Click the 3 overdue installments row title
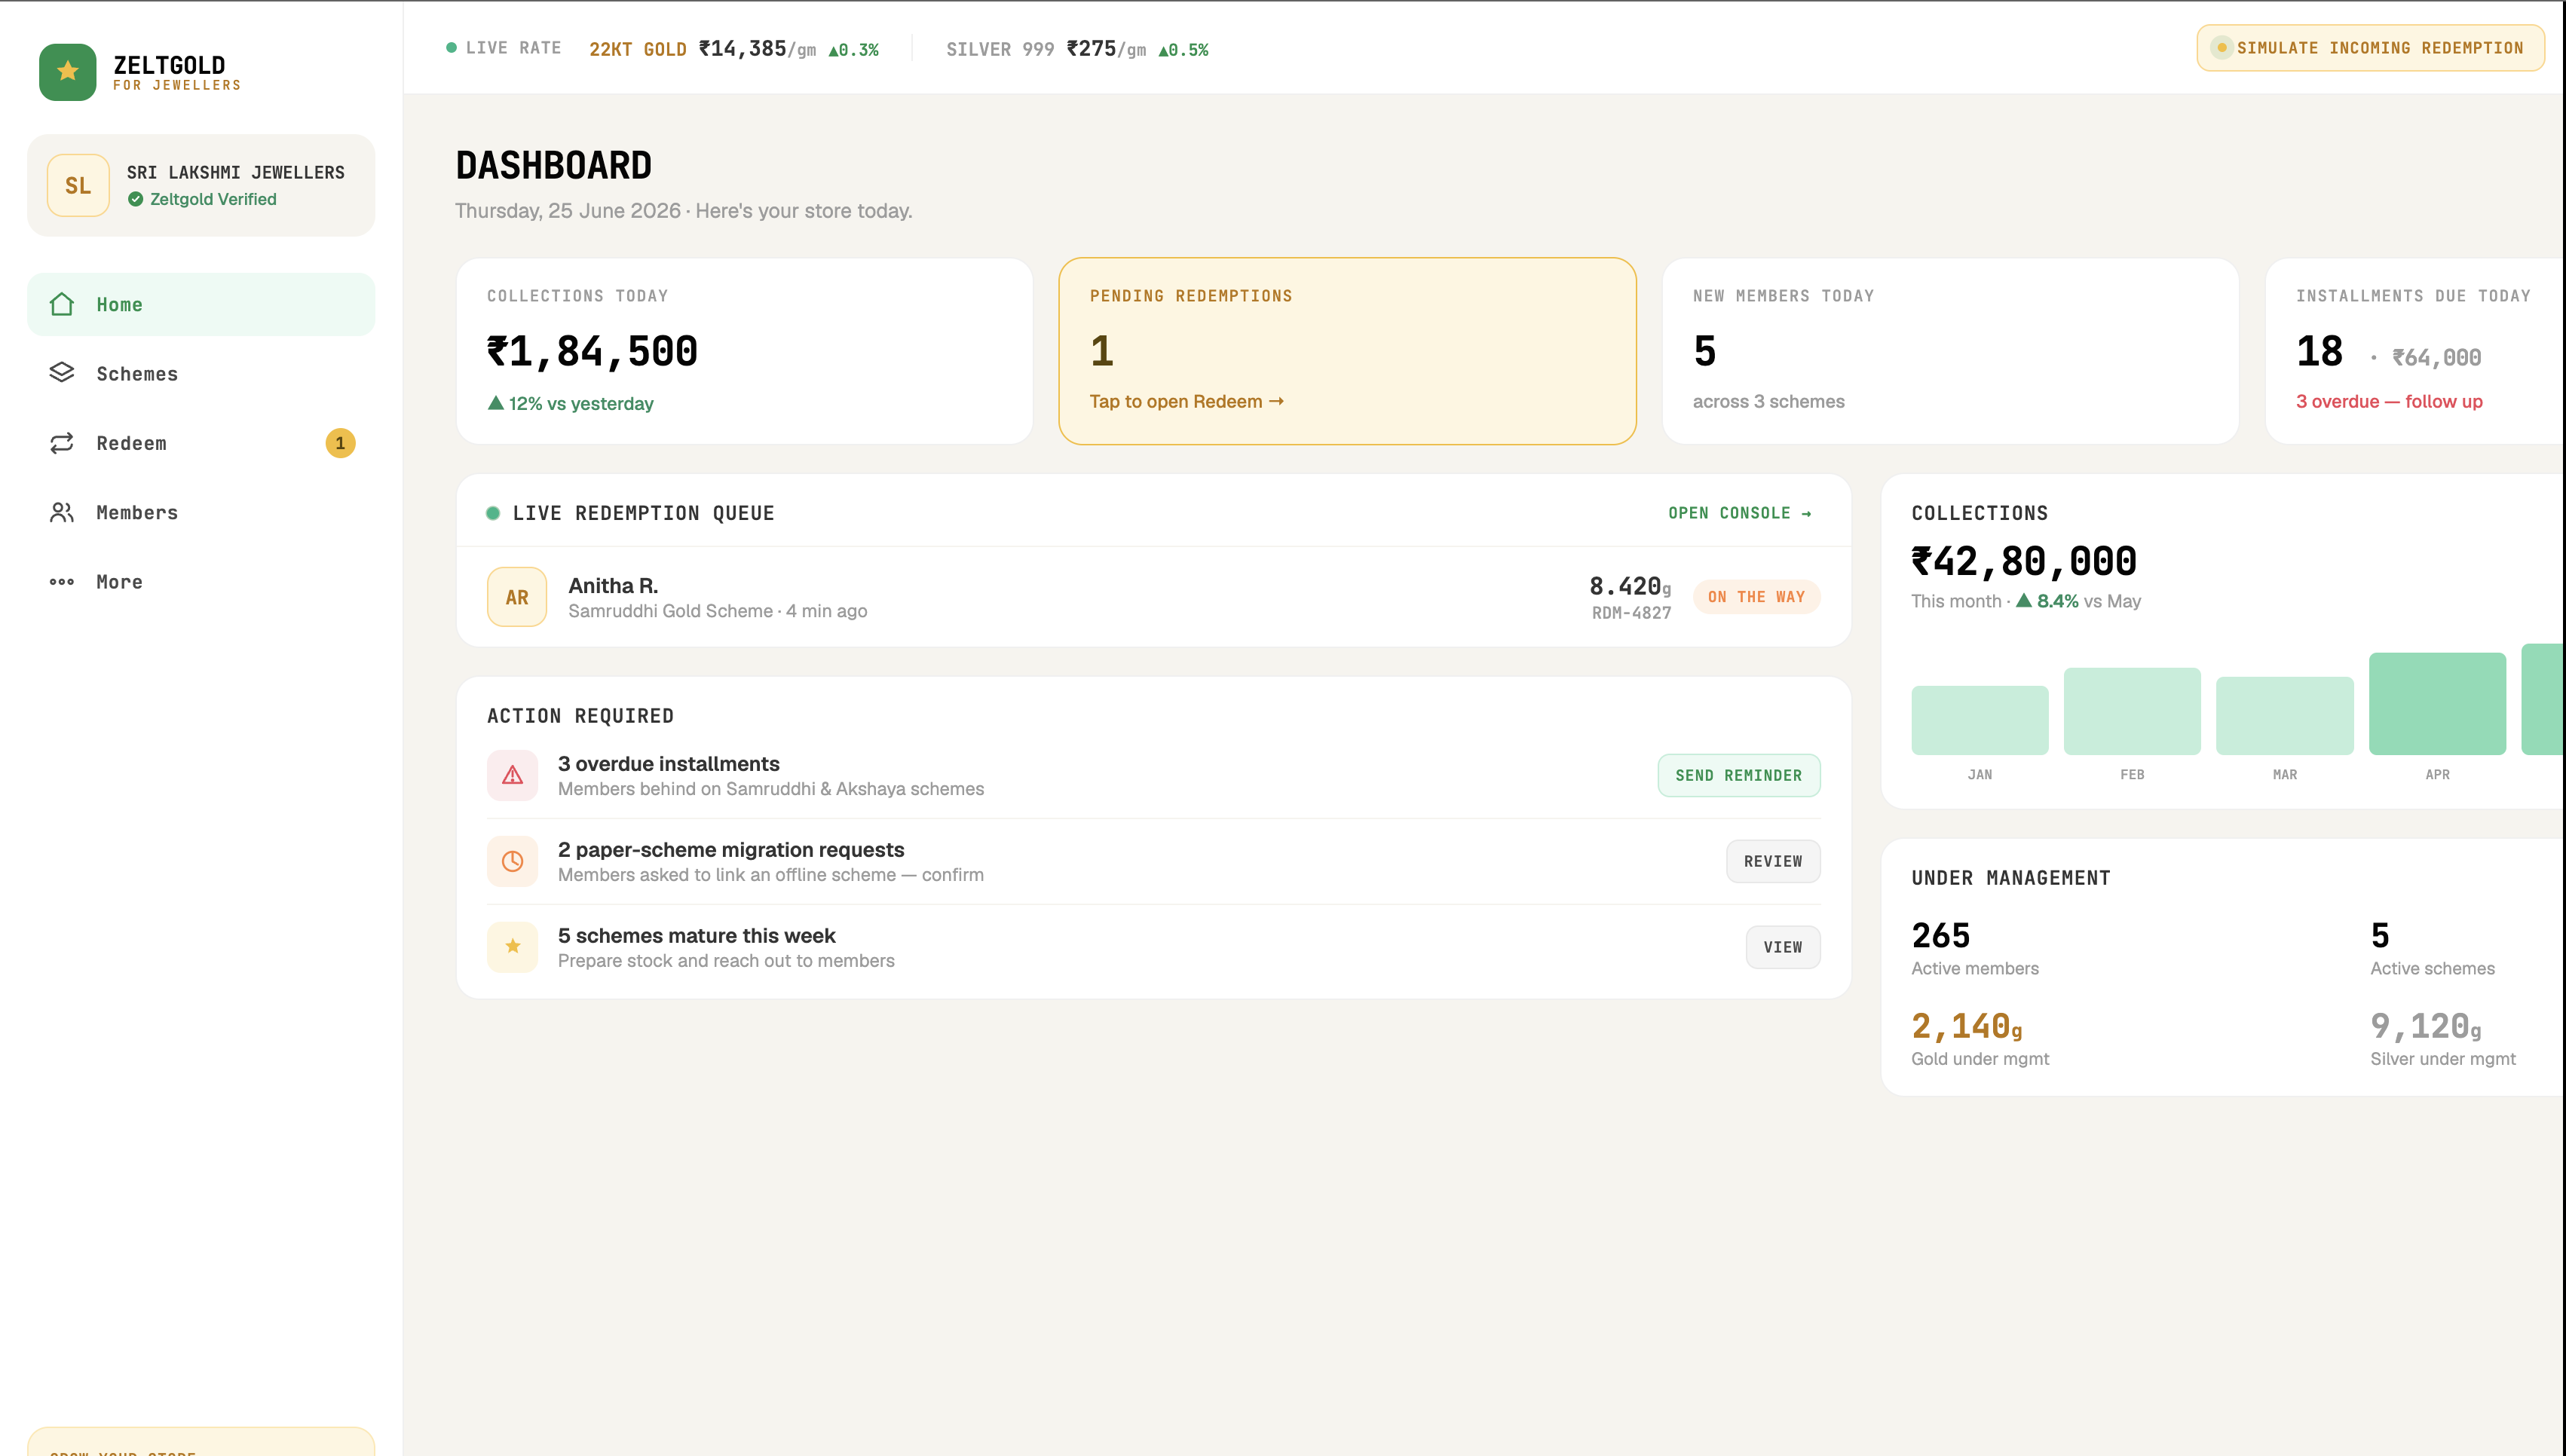 pyautogui.click(x=668, y=764)
